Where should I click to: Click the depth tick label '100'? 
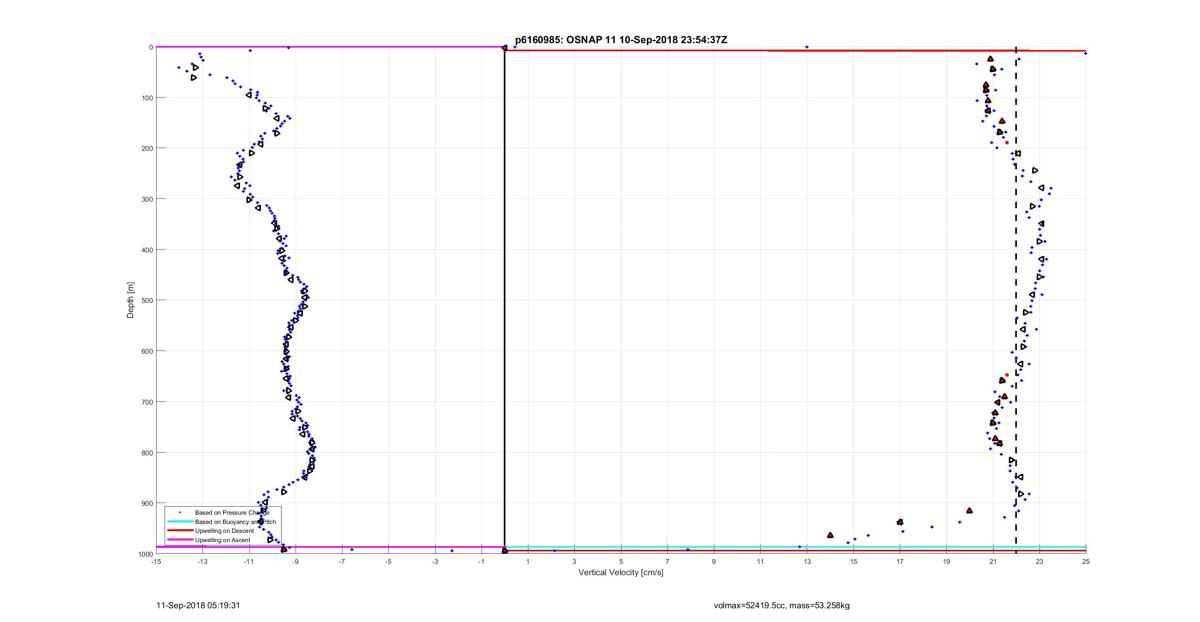(x=146, y=98)
